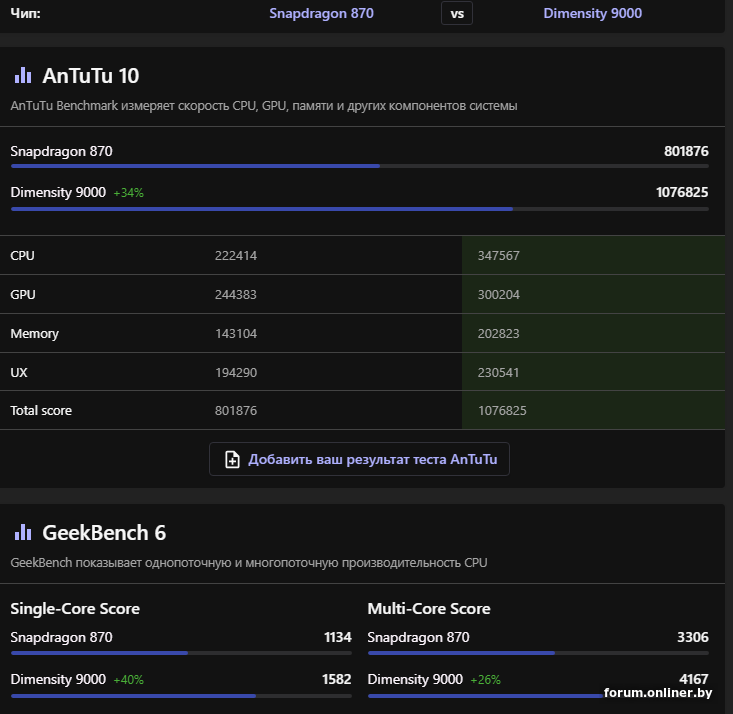Click the AnTuTu 10 bar chart icon

point(23,75)
